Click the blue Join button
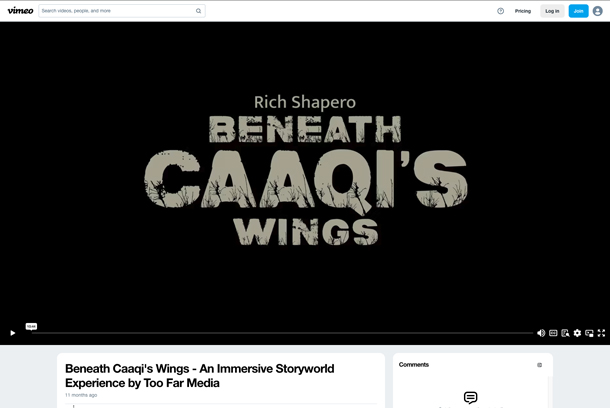The height and width of the screenshot is (408, 610). [578, 11]
